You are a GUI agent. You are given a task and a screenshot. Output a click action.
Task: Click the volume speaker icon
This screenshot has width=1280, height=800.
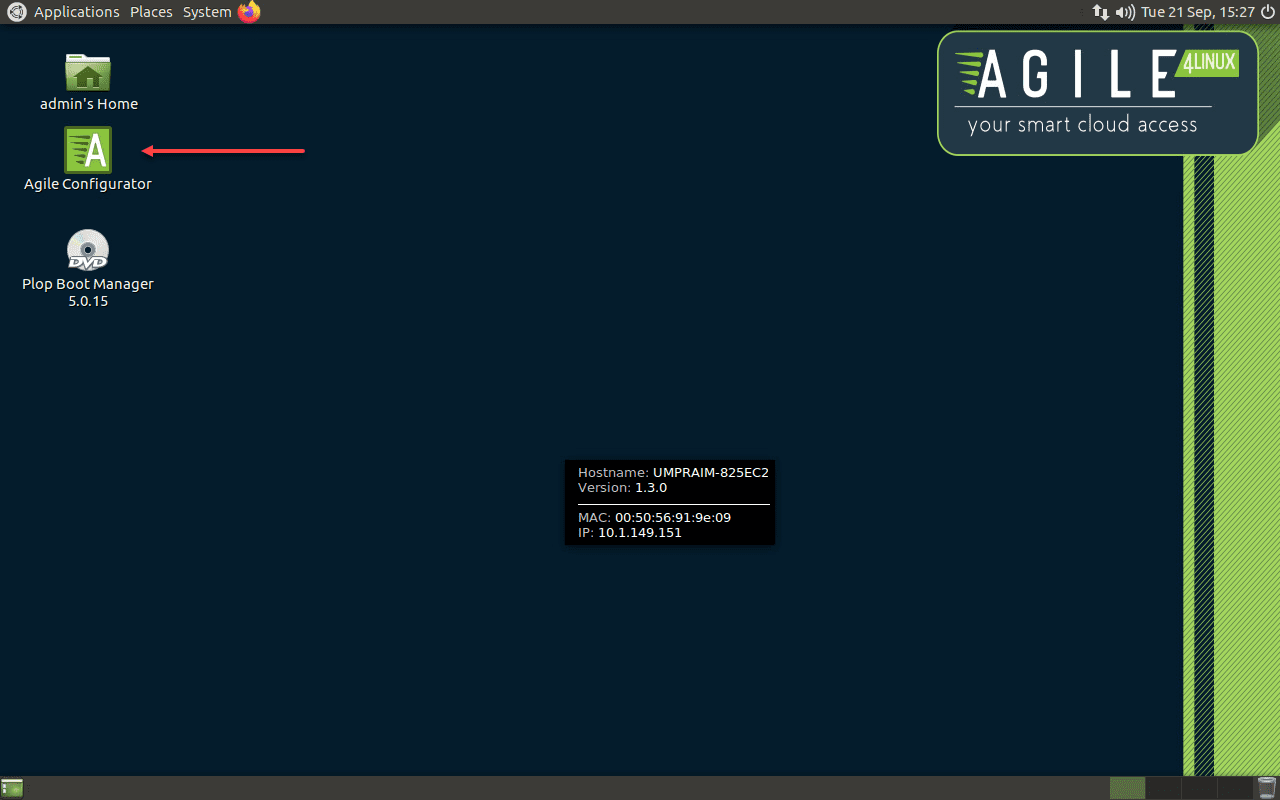point(1125,12)
